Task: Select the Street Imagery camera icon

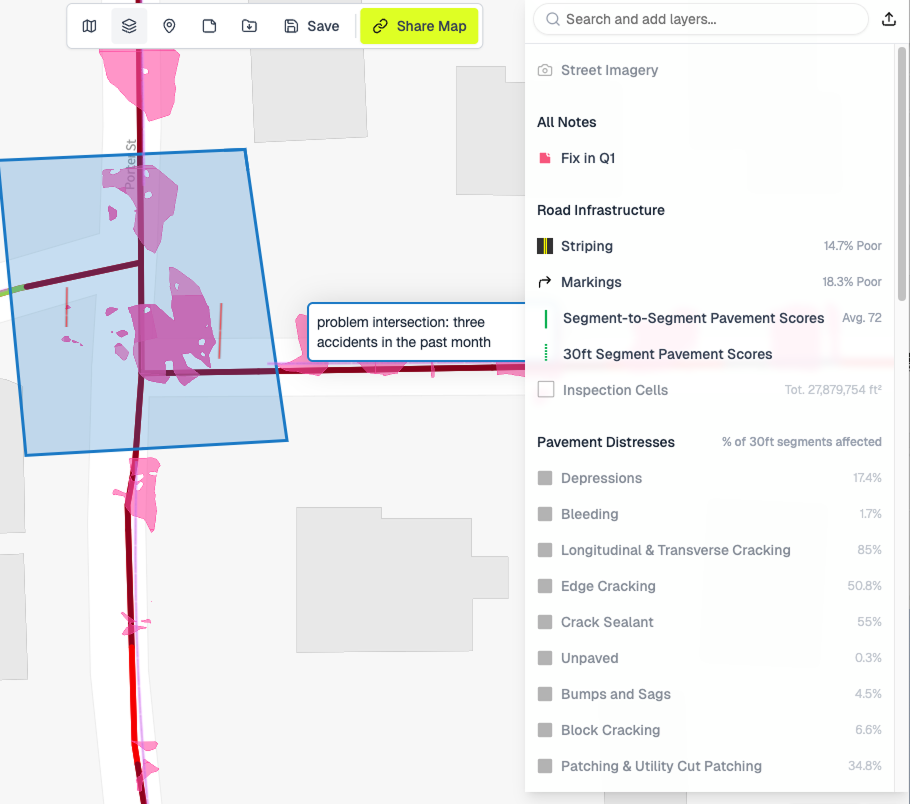Action: 545,70
